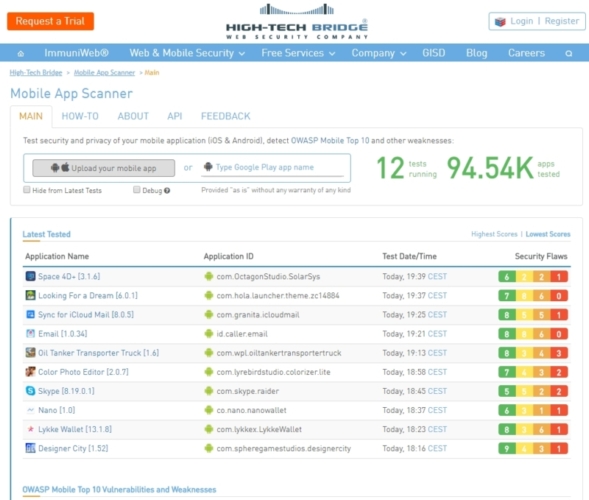
Task: Click Skype app icon
Action: click(30, 391)
